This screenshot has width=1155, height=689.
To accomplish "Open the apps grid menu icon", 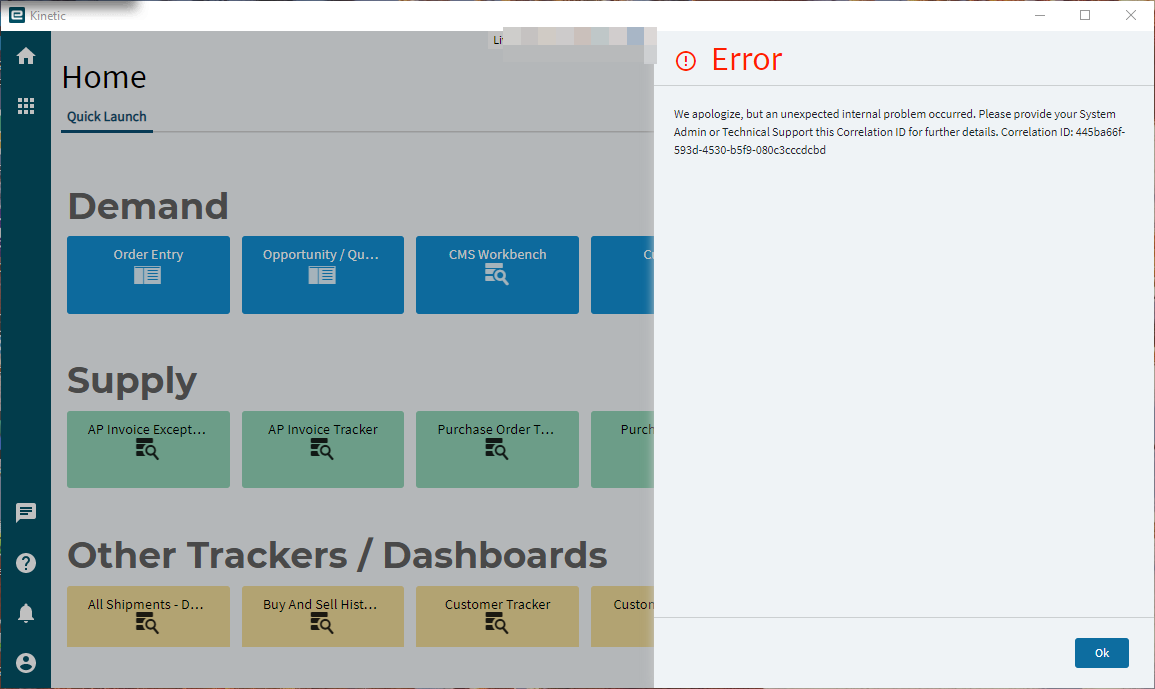I will [x=26, y=106].
